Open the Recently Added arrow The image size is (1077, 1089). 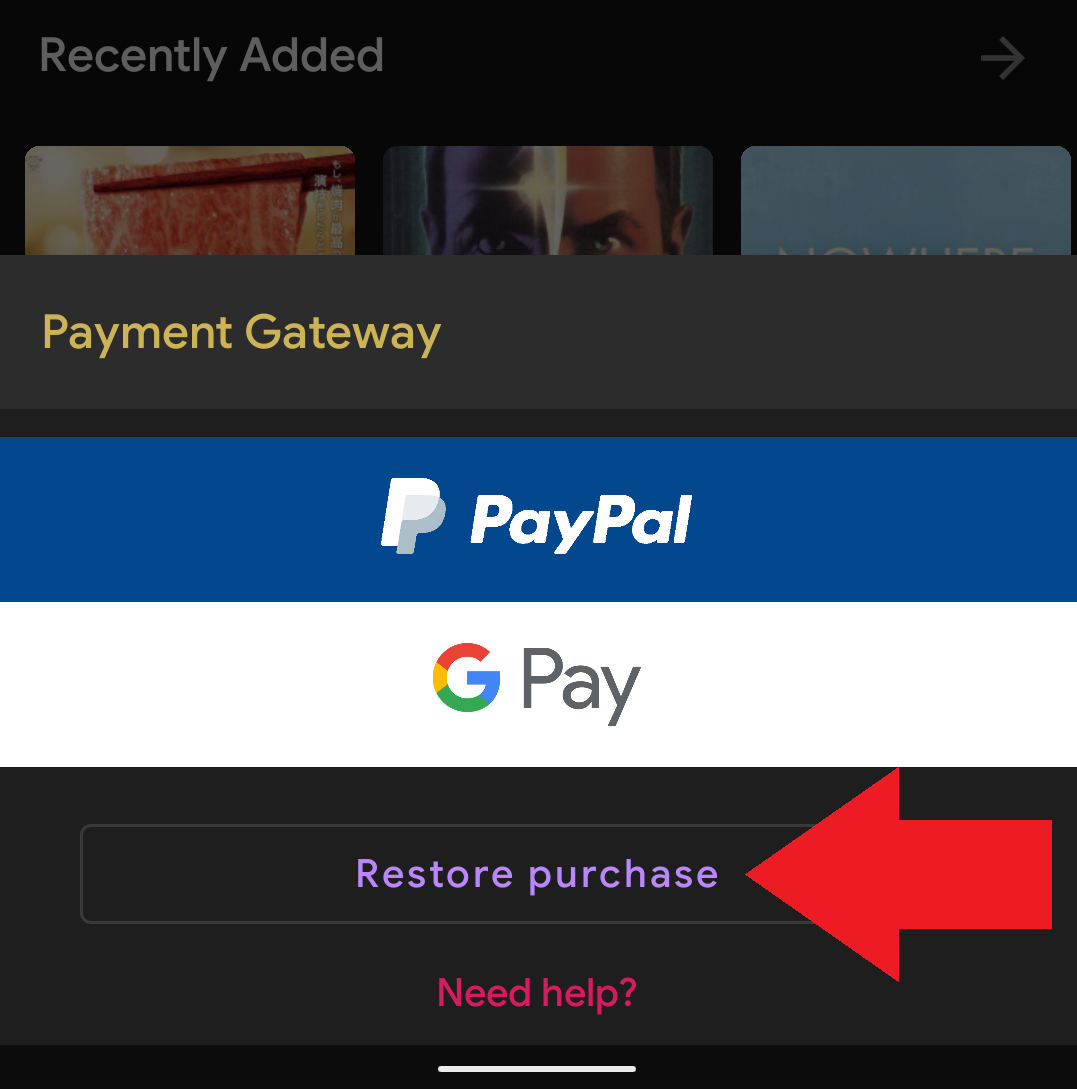click(x=1002, y=58)
